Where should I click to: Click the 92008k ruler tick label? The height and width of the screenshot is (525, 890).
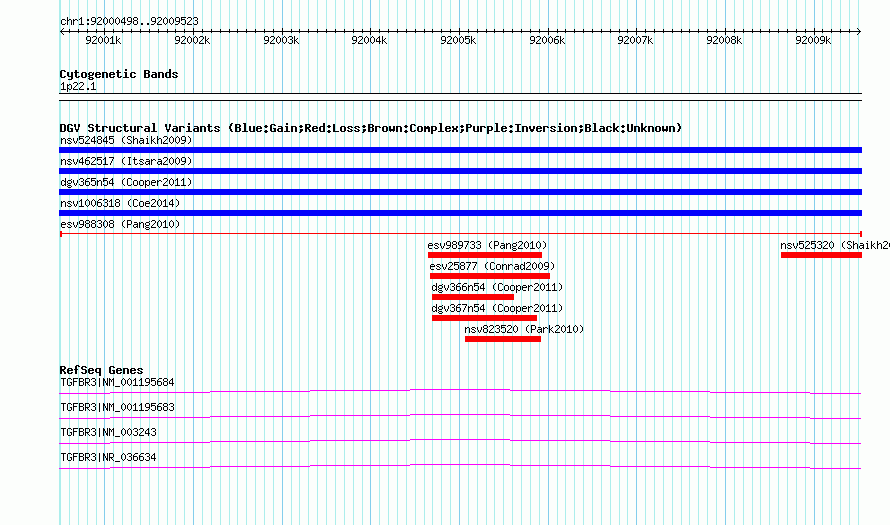click(x=724, y=40)
